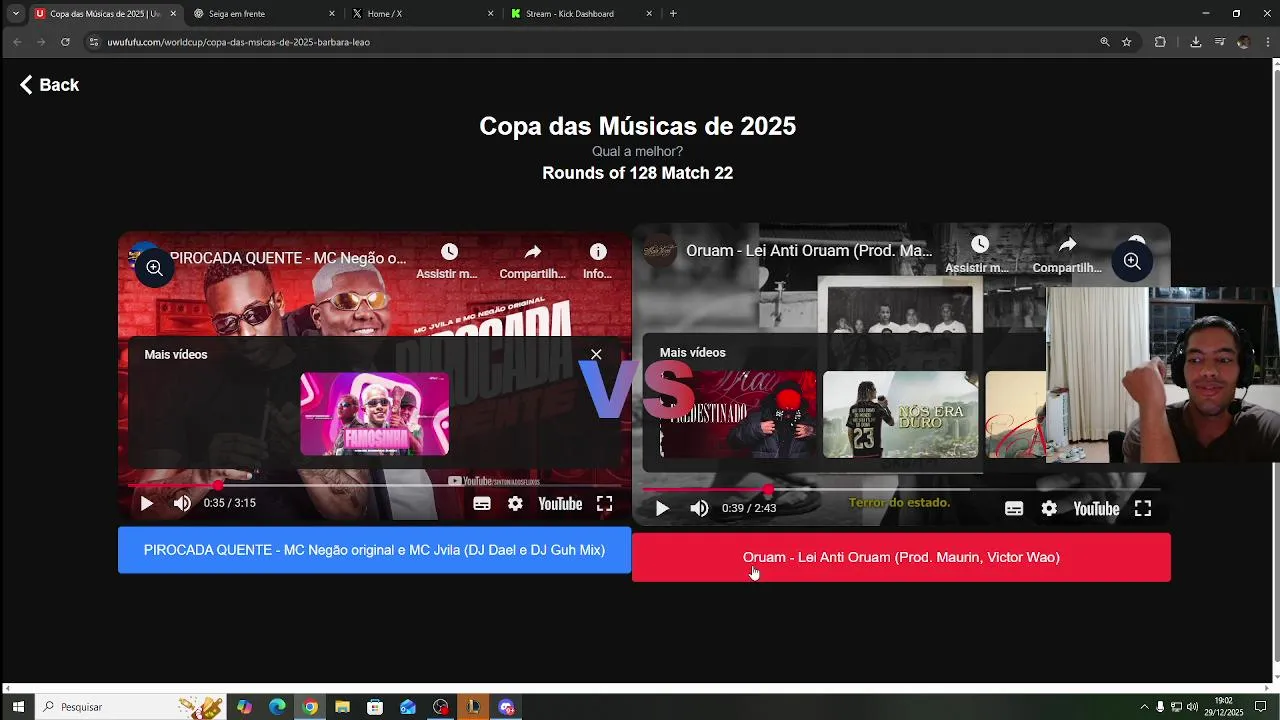
Task: Zoom left video with magnifier icon
Action: [154, 268]
